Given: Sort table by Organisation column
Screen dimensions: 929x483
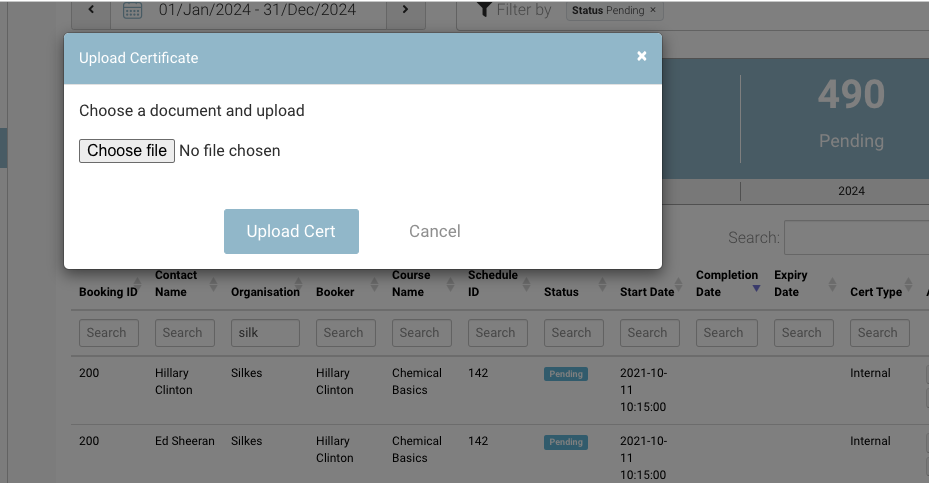Looking at the screenshot, I should (x=265, y=292).
